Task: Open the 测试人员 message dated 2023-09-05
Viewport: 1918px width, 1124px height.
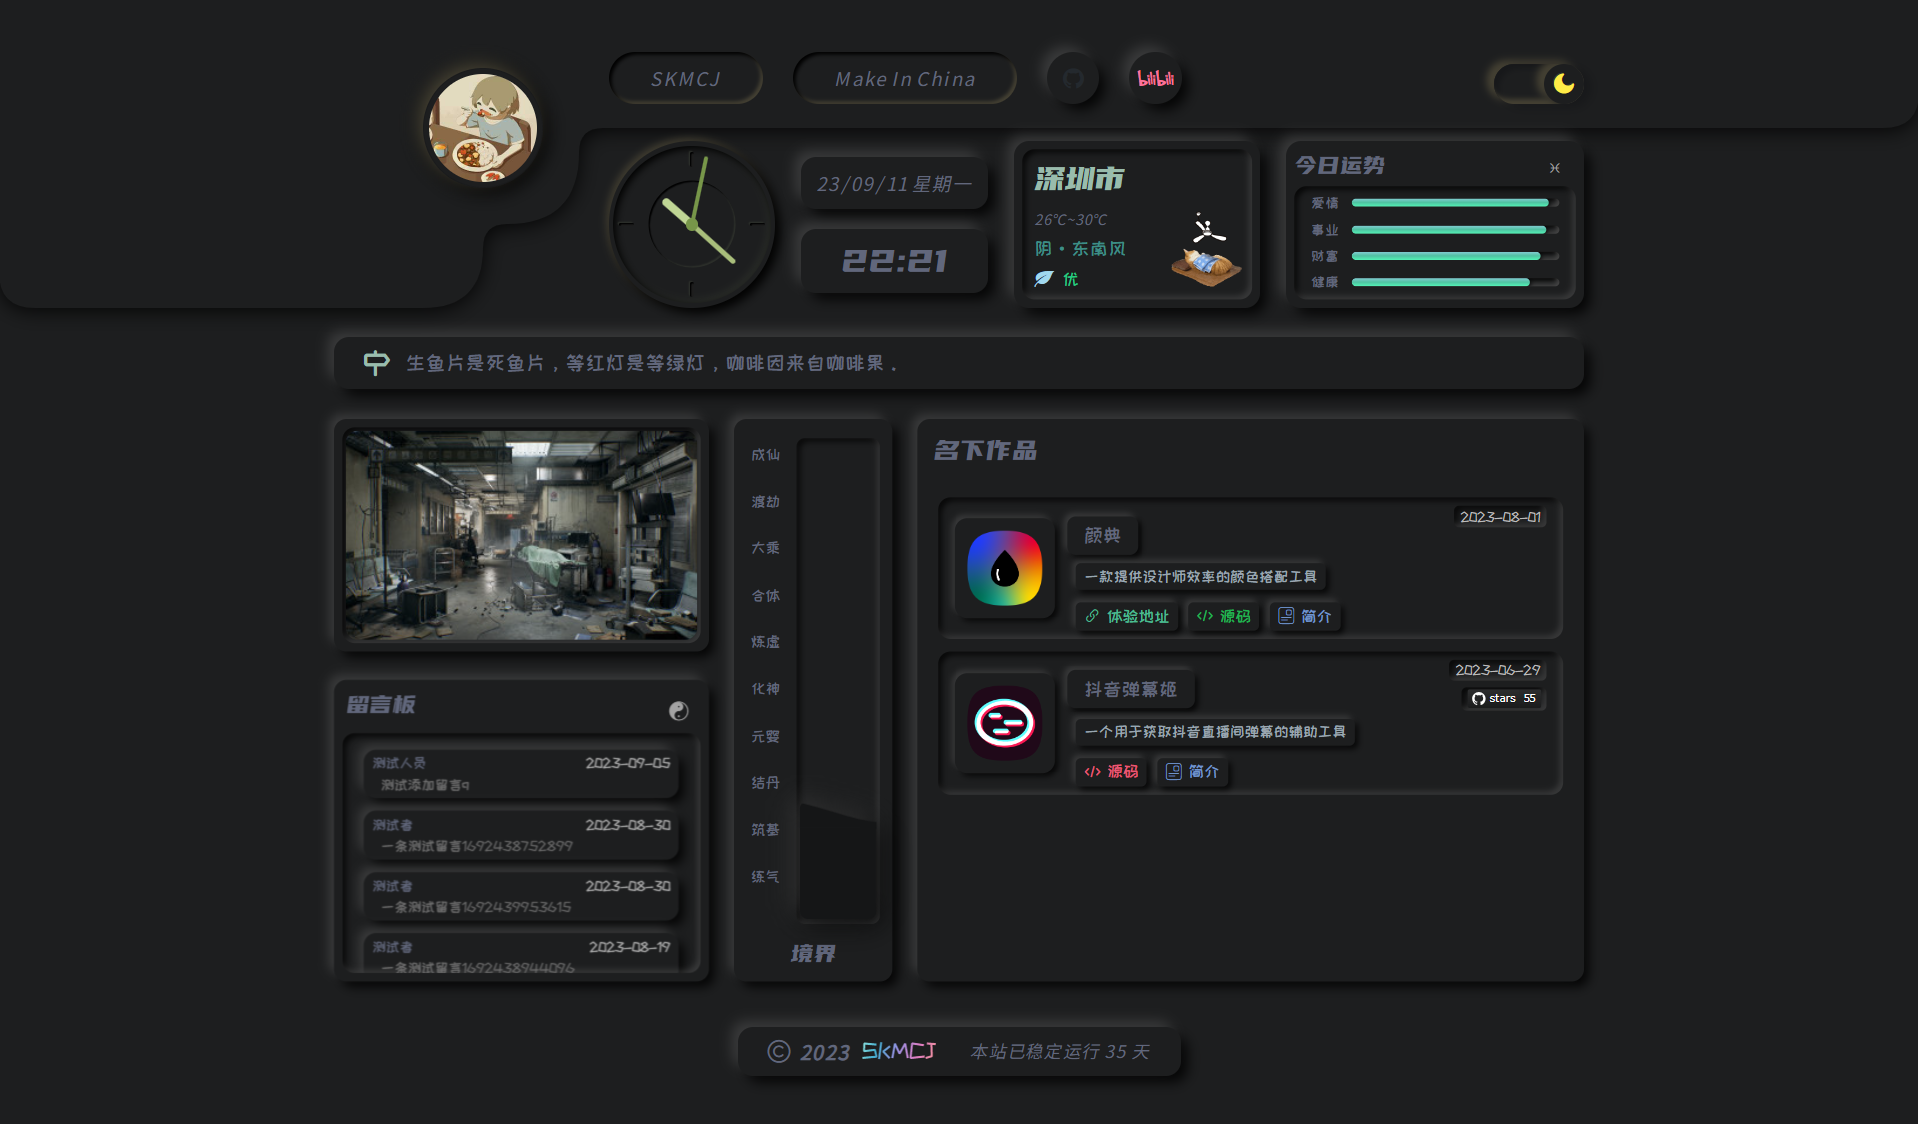Action: [521, 773]
